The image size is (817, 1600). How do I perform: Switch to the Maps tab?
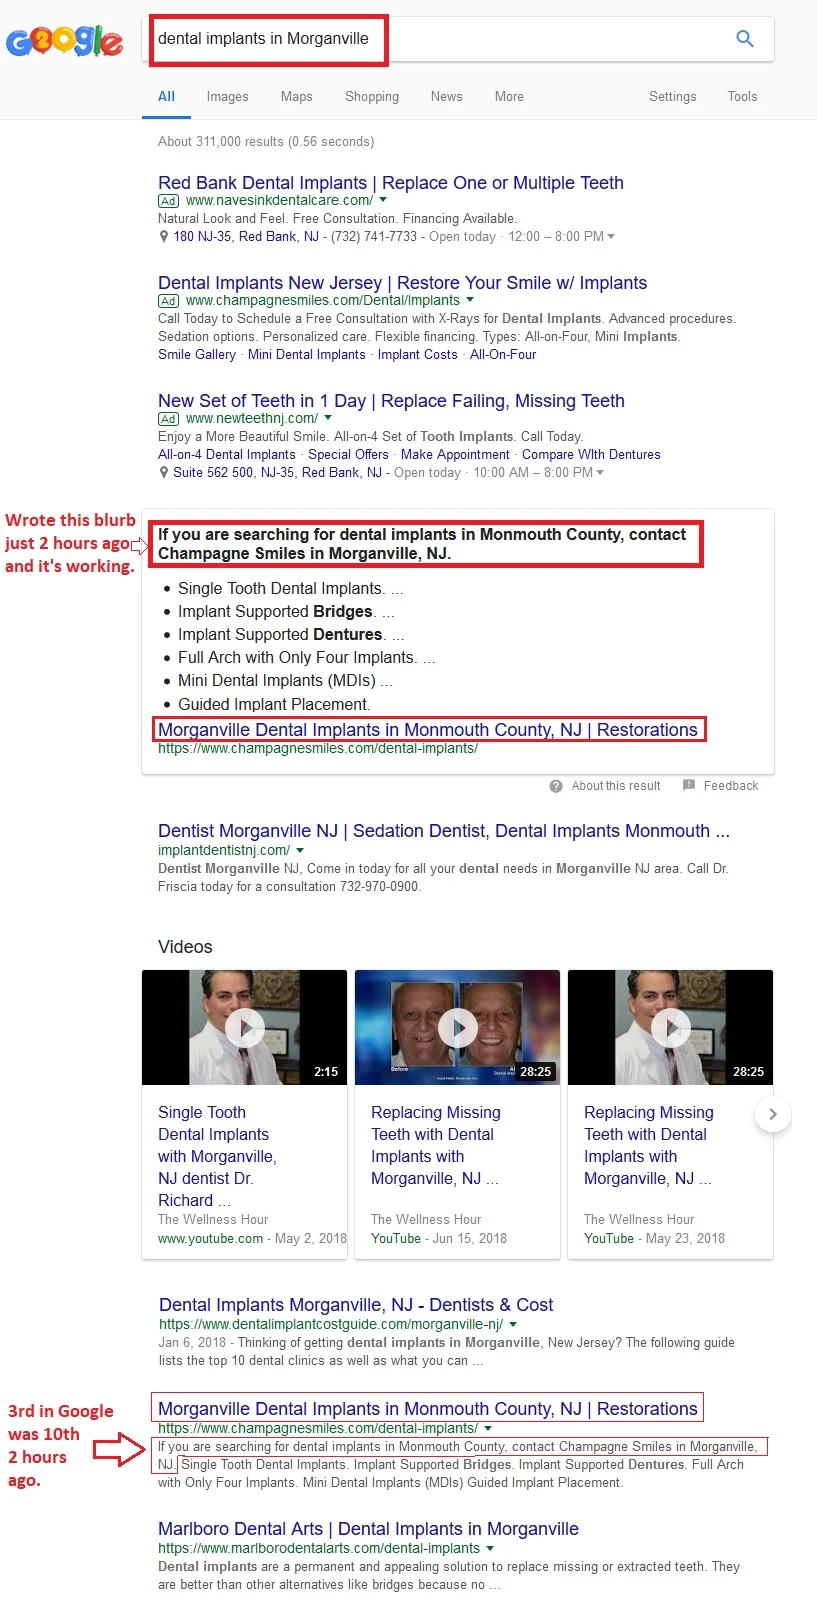coord(296,97)
